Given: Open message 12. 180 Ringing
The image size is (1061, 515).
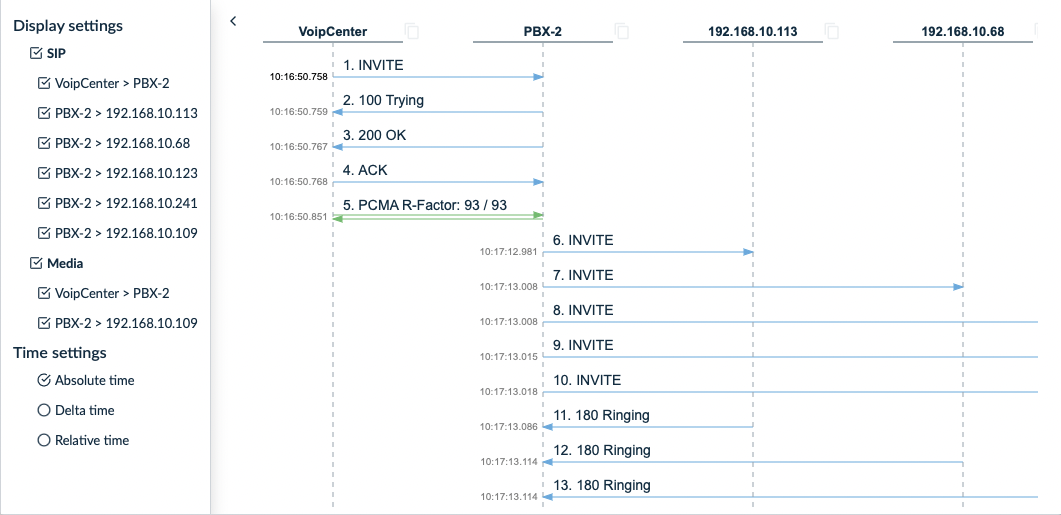Looking at the screenshot, I should pos(602,450).
